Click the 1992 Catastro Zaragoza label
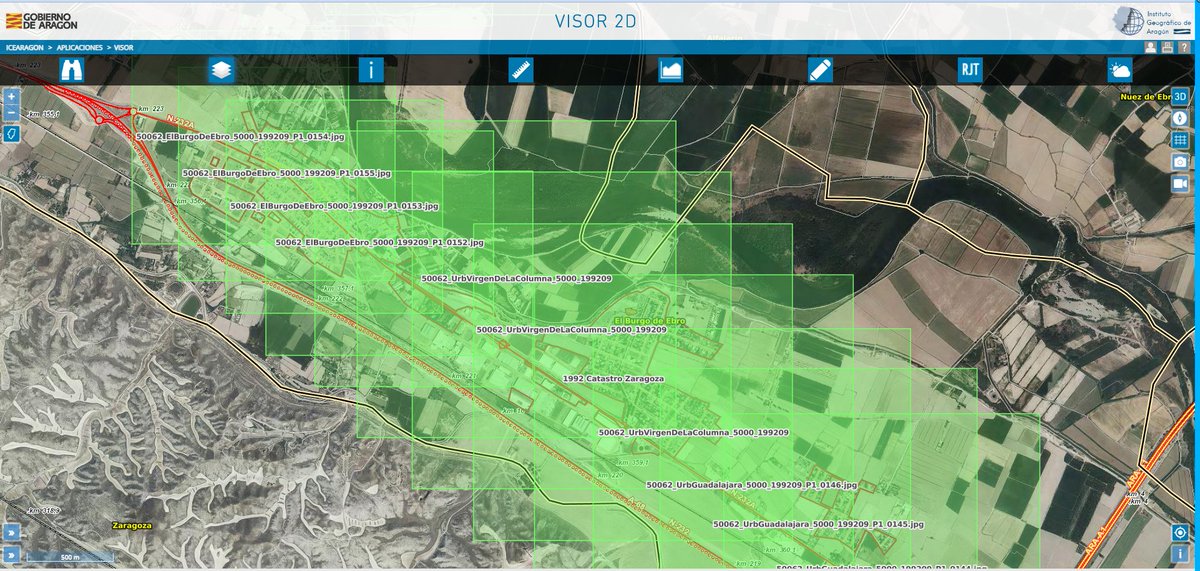 click(614, 380)
